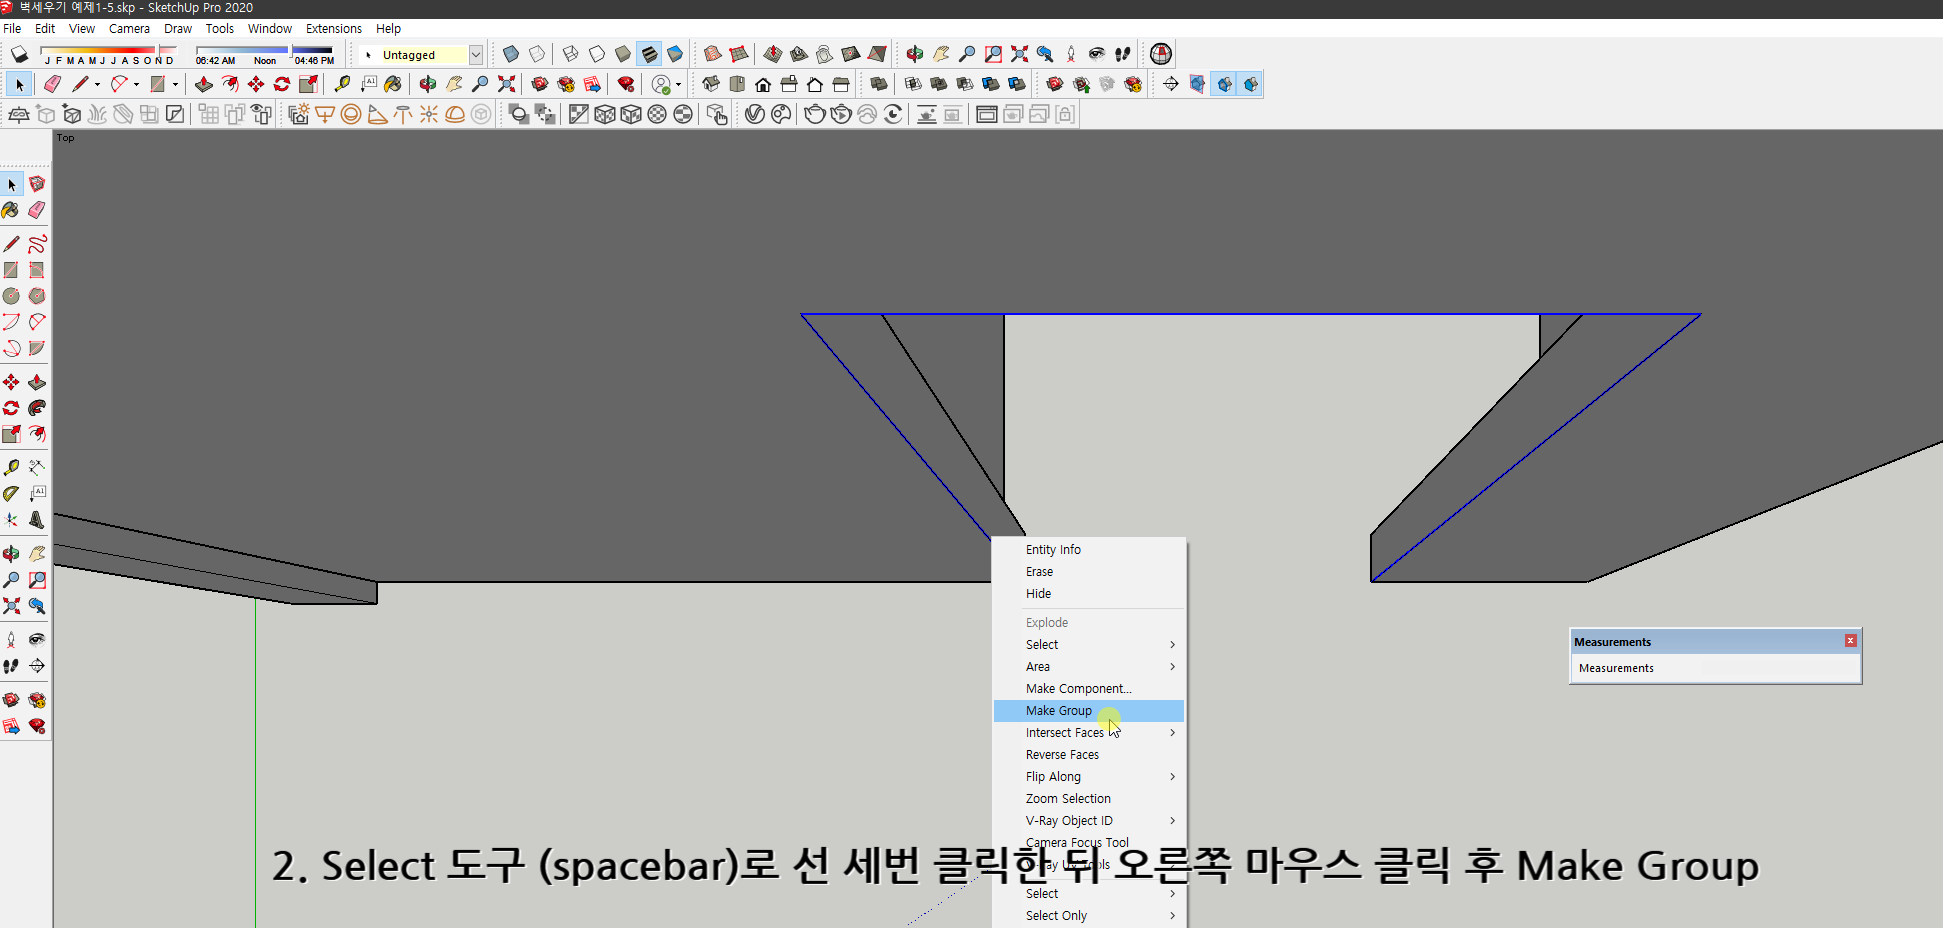This screenshot has width=1943, height=928.
Task: Open V-Ray Asset Editor icon
Action: 755,114
